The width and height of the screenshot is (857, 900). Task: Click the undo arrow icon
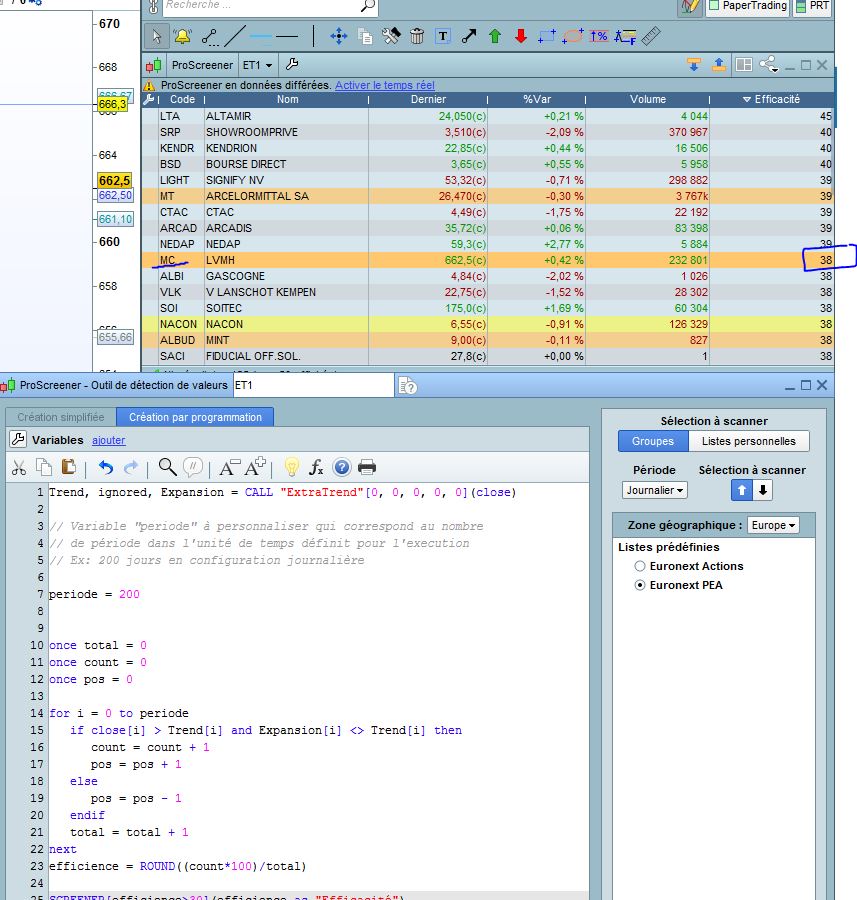coord(106,468)
